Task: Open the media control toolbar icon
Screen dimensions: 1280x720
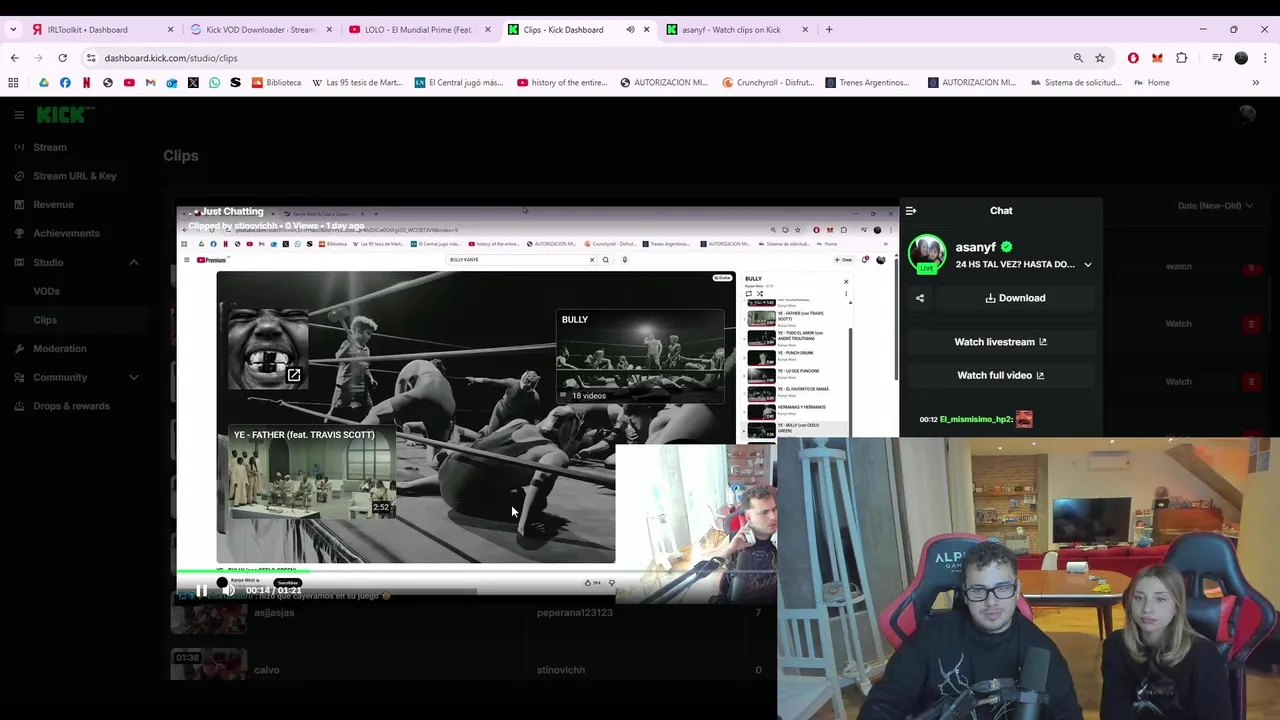Action: 1217,58
